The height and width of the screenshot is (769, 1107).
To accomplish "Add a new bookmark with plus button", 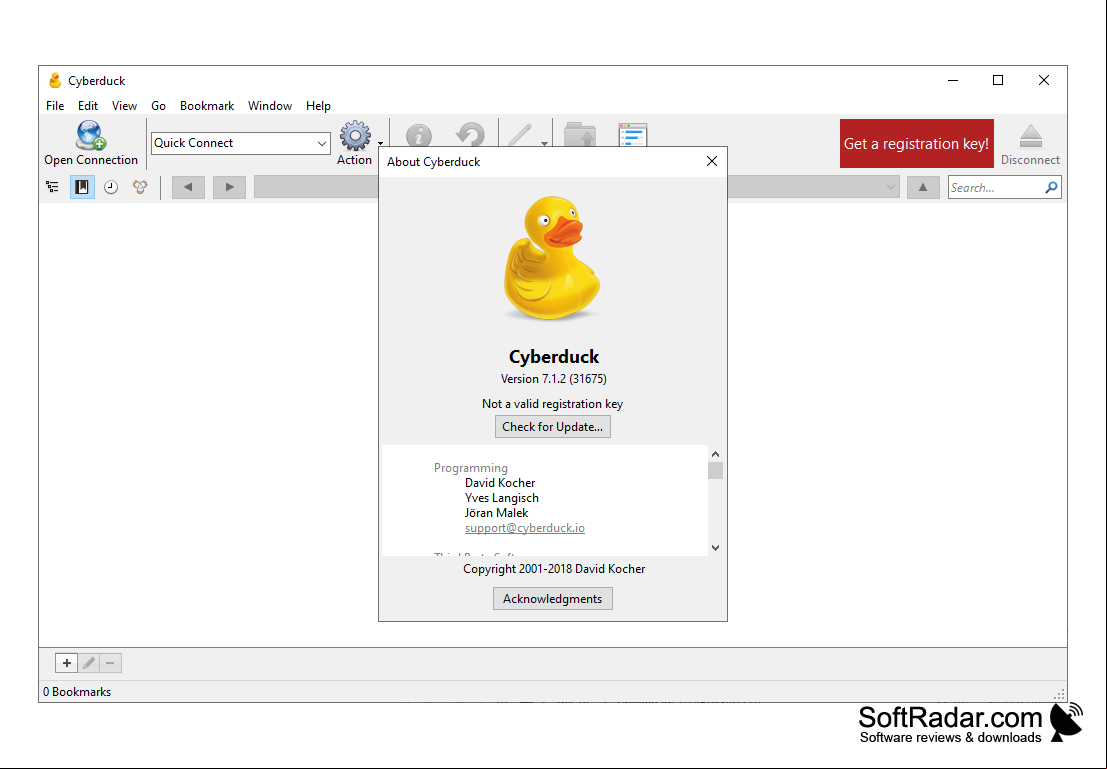I will [66, 663].
